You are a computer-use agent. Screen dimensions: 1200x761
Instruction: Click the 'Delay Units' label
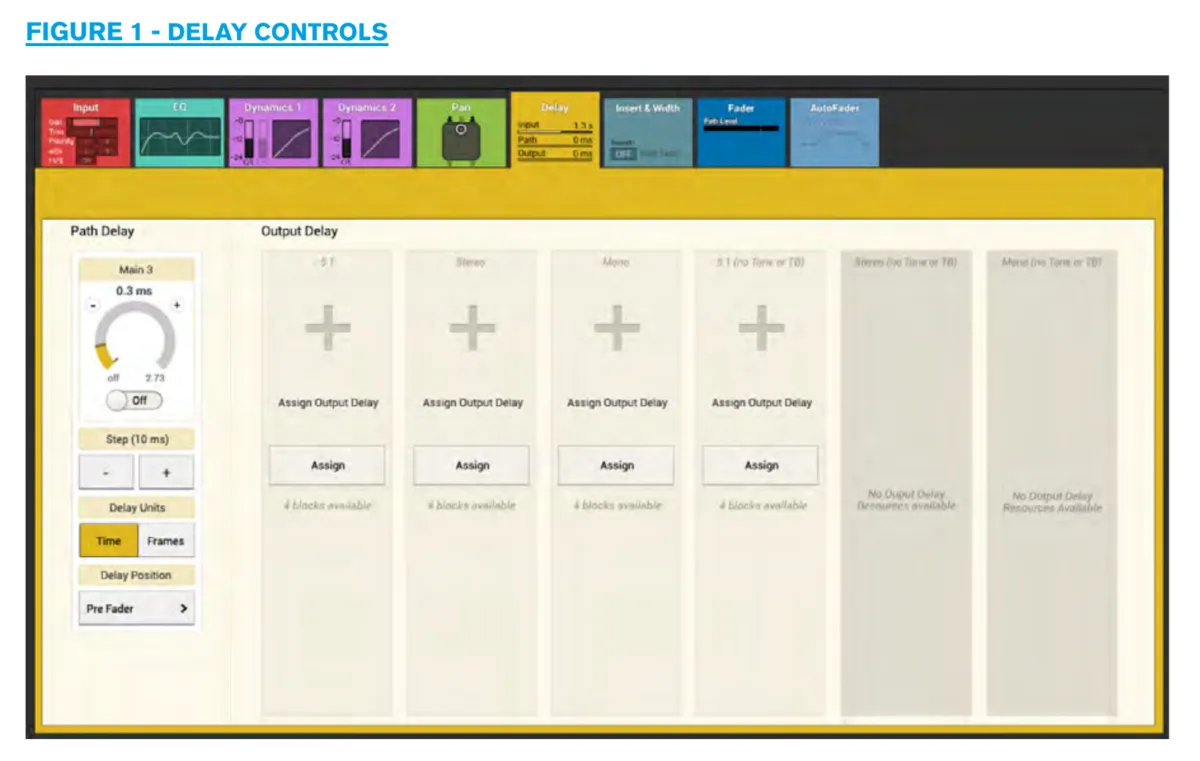point(137,508)
